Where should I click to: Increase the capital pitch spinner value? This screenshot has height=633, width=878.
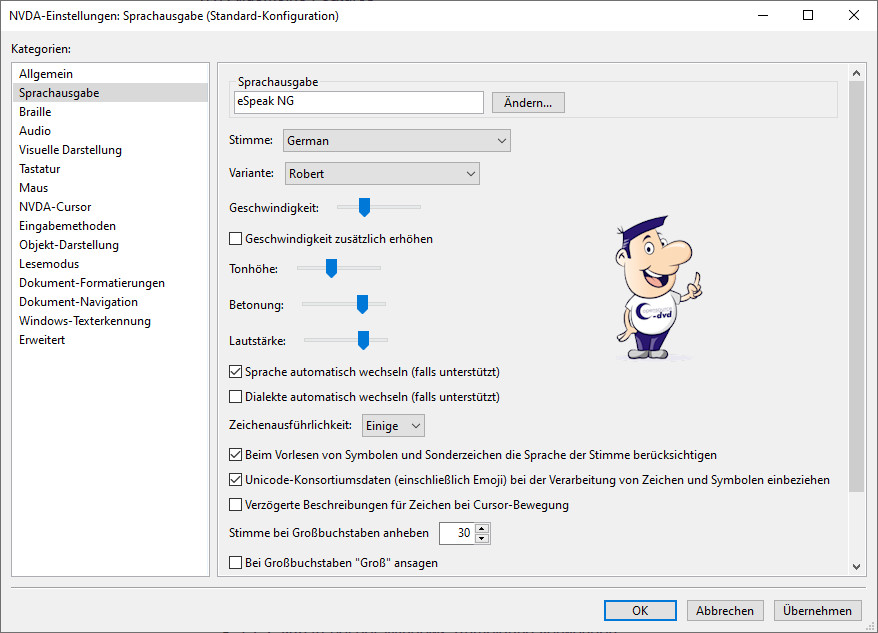482,529
